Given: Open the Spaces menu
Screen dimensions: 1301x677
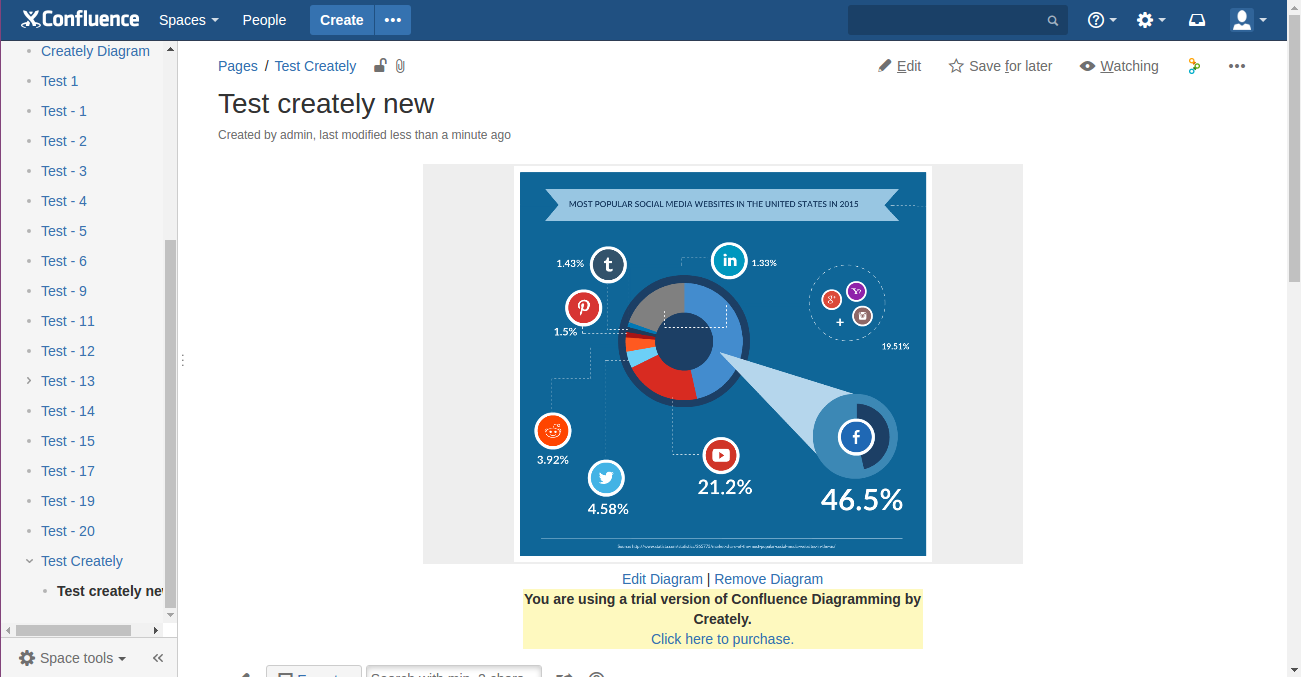Looking at the screenshot, I should 188,20.
